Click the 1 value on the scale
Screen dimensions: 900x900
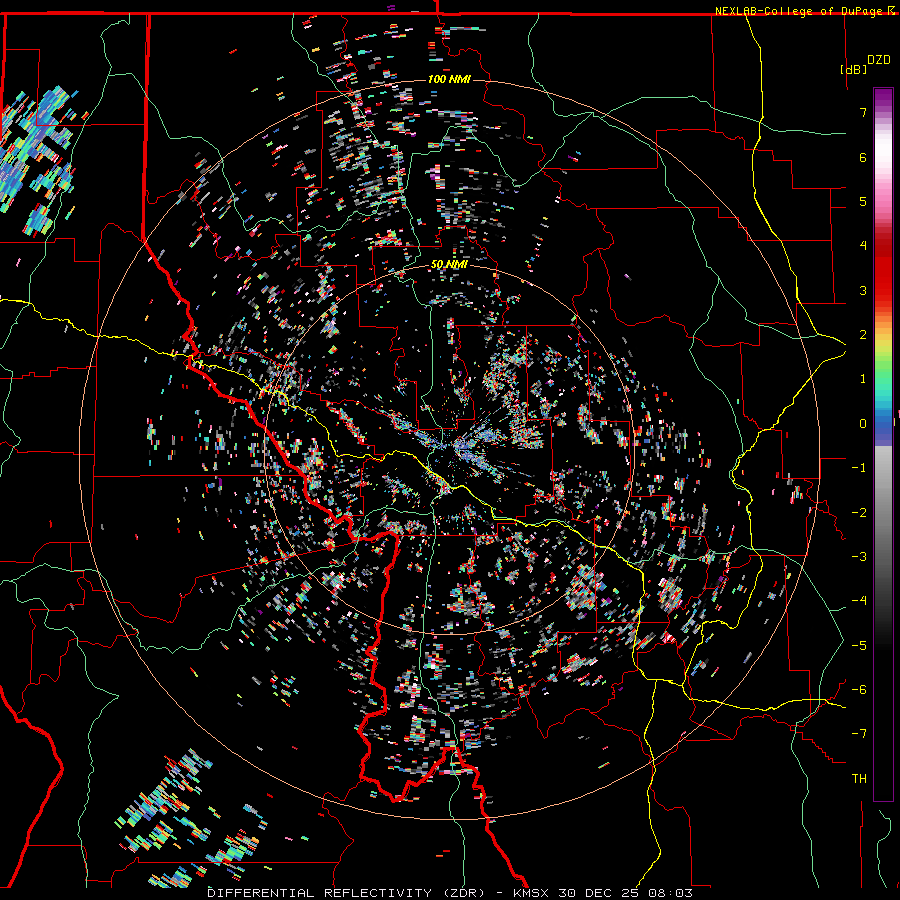pyautogui.click(x=863, y=379)
